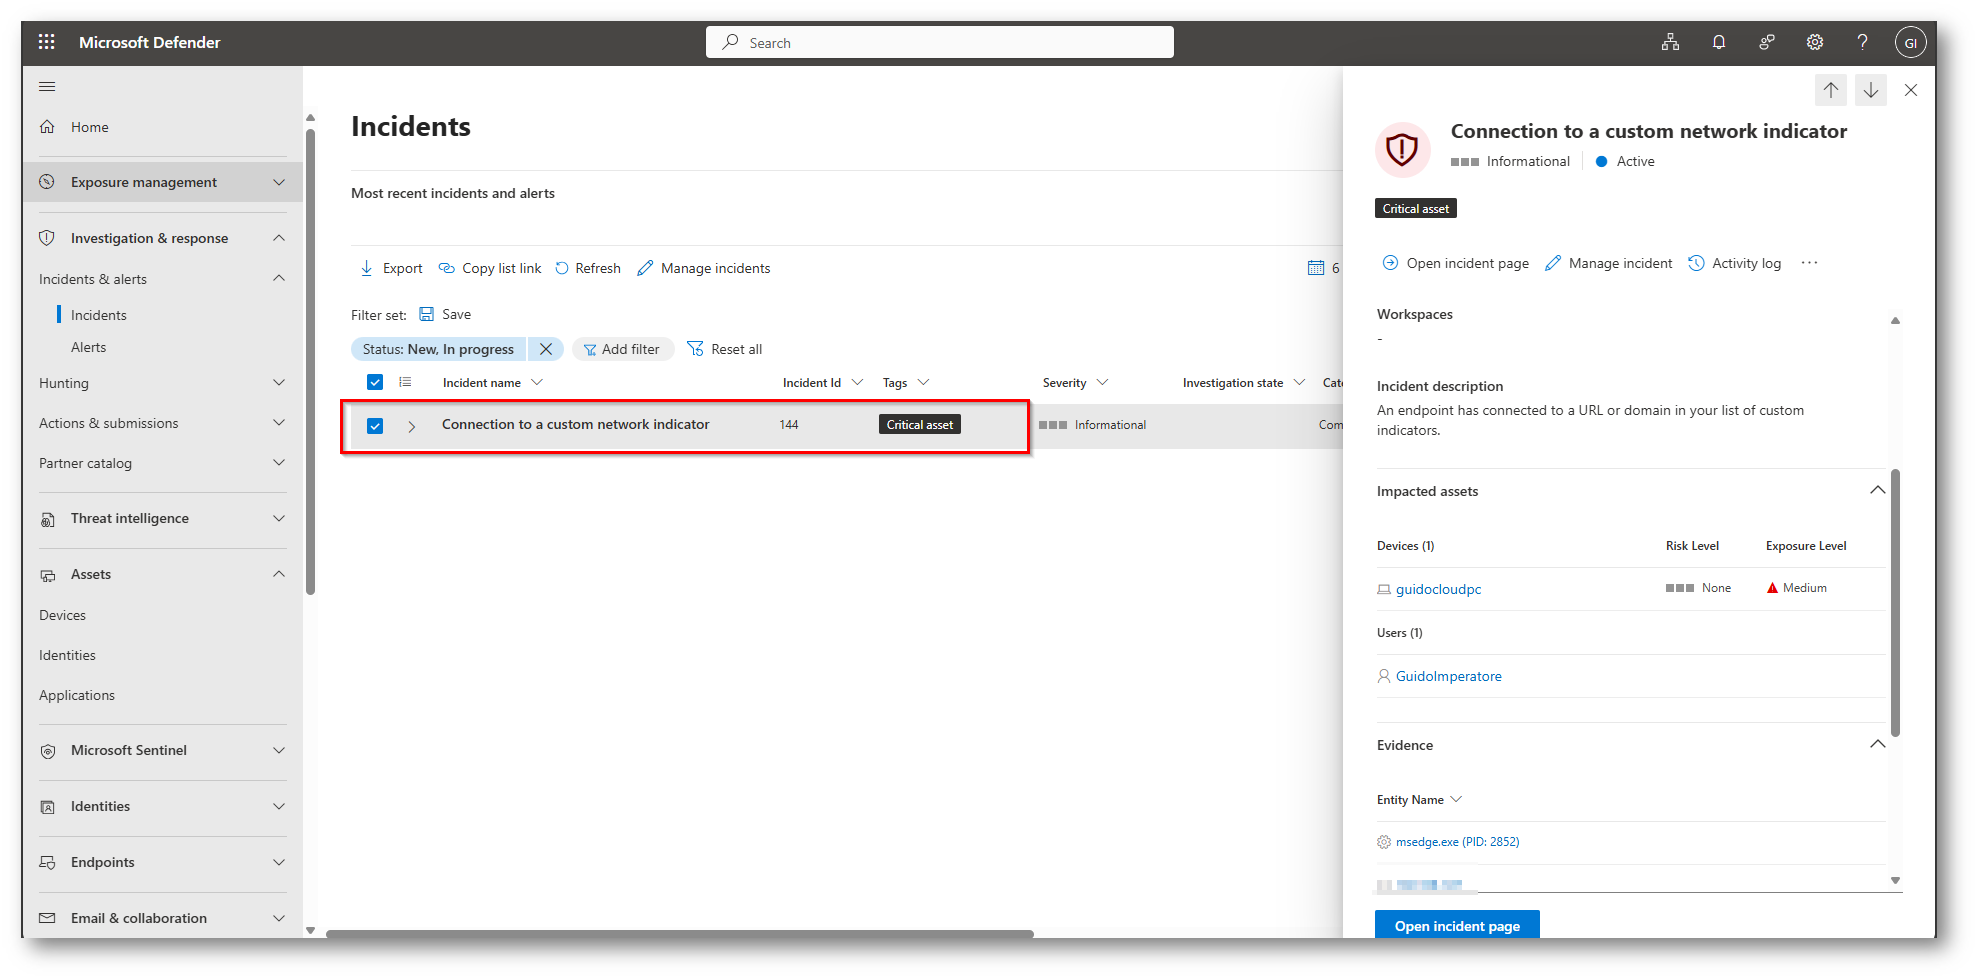The image size is (1979, 980).
Task: Open device guidocloudpc link
Action: 1438,589
